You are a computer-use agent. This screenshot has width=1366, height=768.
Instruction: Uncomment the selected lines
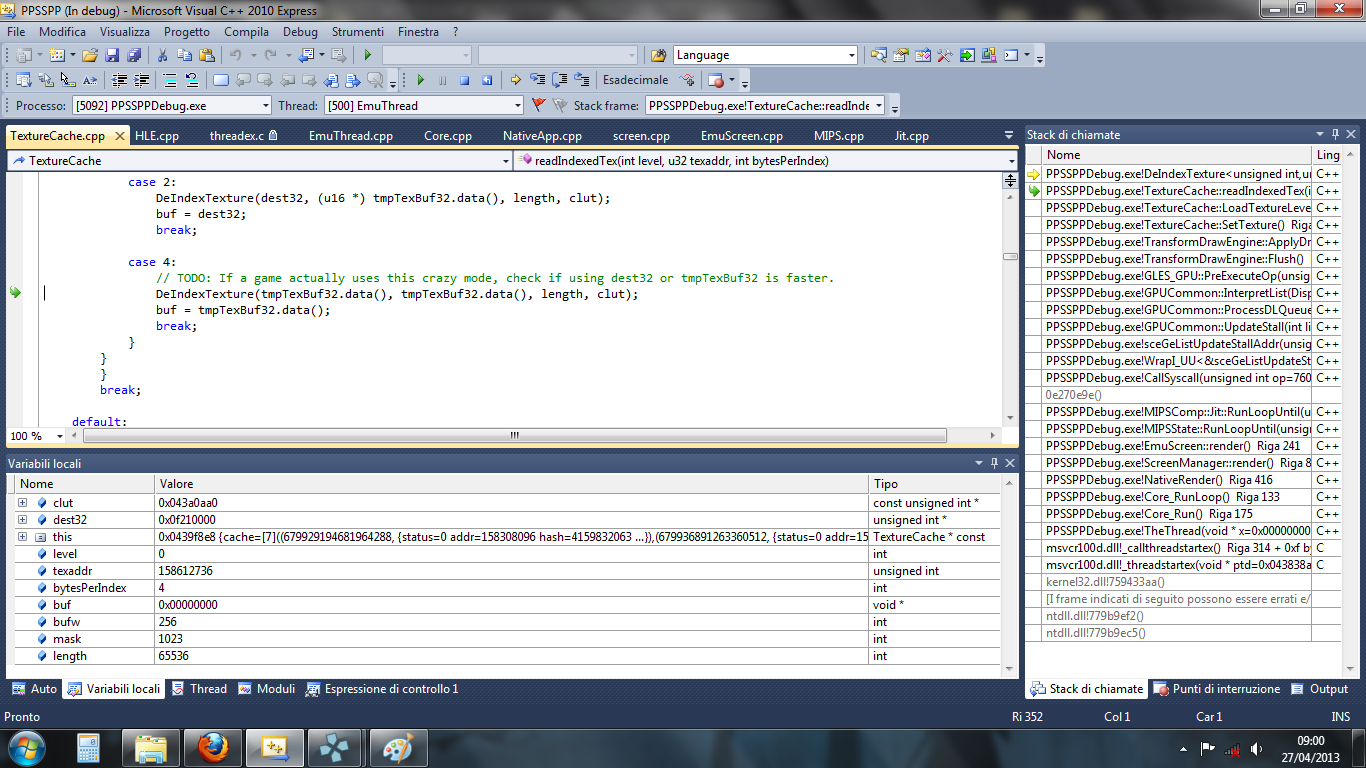pos(192,80)
